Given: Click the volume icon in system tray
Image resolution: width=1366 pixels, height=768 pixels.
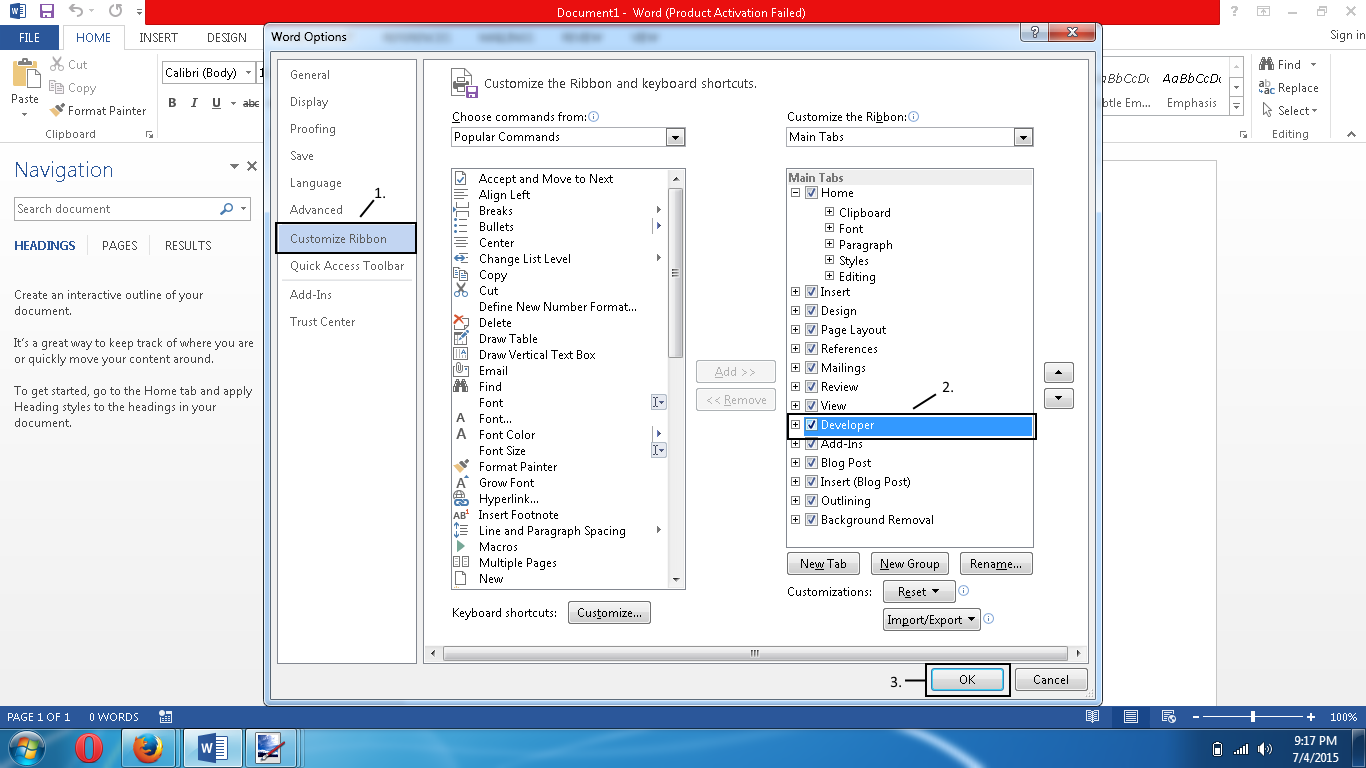Looking at the screenshot, I should tap(1265, 749).
